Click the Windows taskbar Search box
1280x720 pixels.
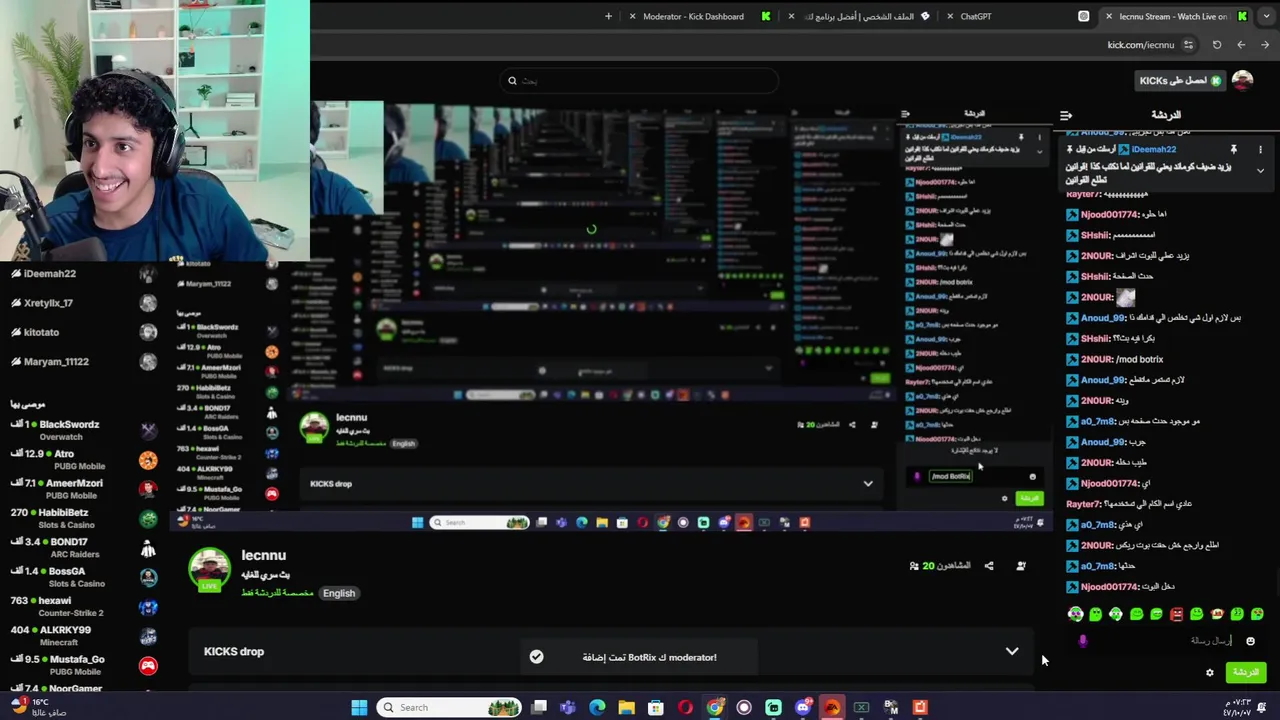[449, 707]
